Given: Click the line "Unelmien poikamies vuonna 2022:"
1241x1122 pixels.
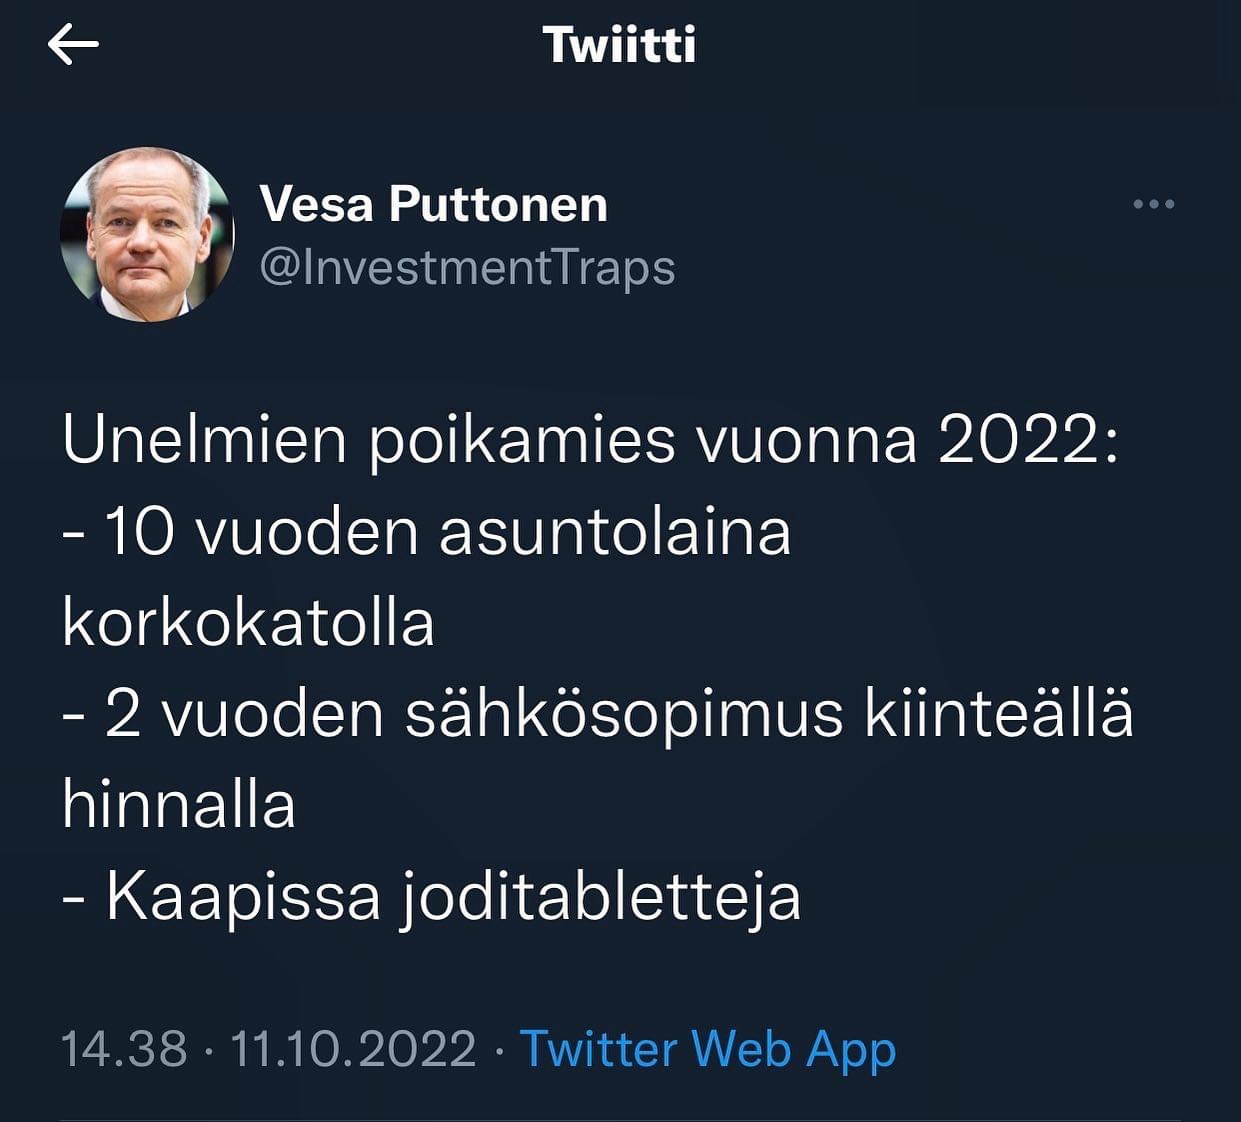Looking at the screenshot, I should click(590, 439).
